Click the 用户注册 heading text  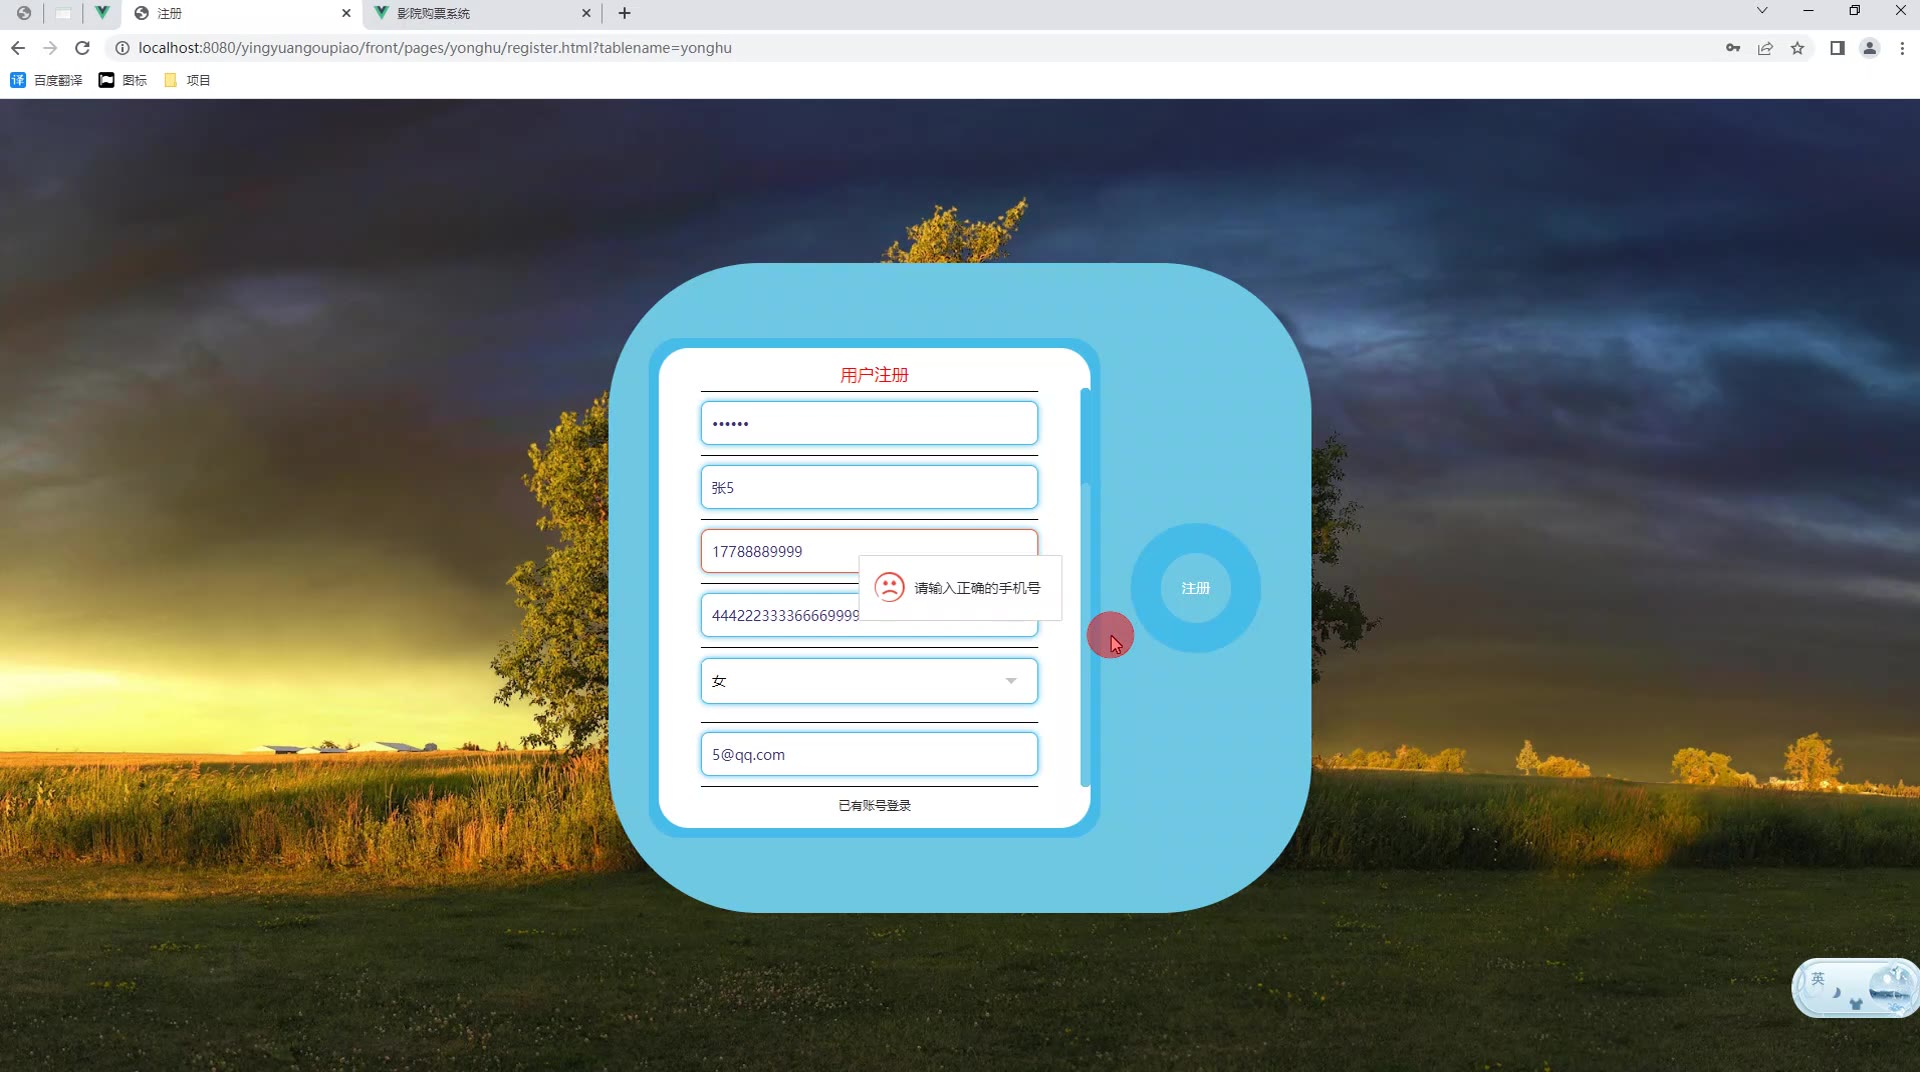pos(874,375)
